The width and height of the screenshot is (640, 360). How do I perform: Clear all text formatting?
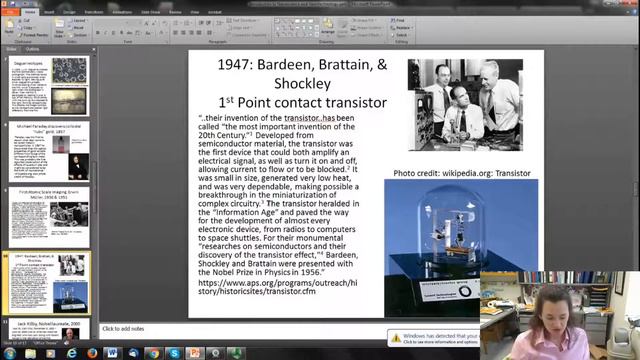tap(164, 23)
